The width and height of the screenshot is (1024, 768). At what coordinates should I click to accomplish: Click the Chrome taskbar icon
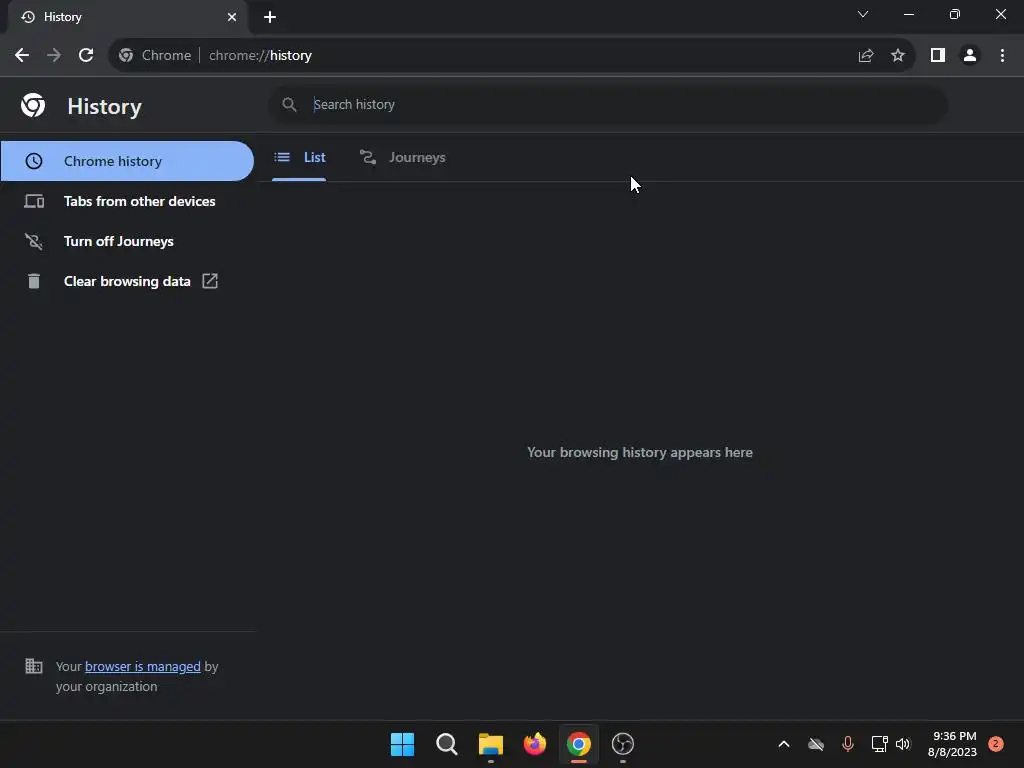pyautogui.click(x=579, y=744)
